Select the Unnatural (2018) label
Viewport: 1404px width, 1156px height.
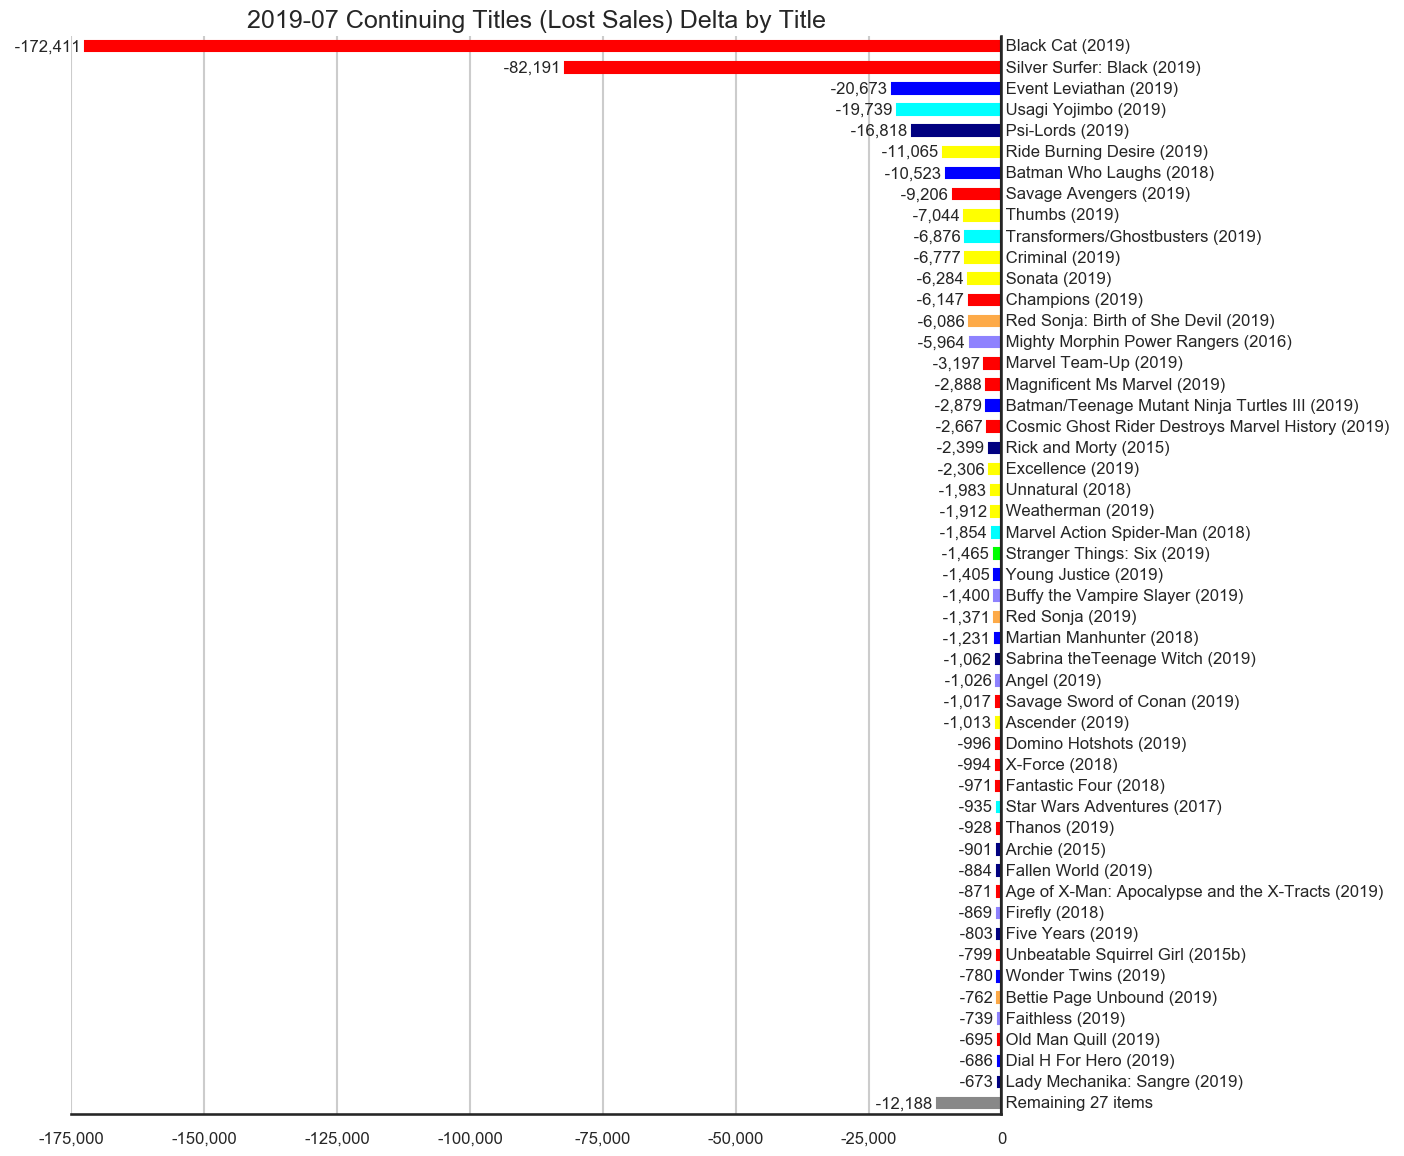coord(1068,490)
